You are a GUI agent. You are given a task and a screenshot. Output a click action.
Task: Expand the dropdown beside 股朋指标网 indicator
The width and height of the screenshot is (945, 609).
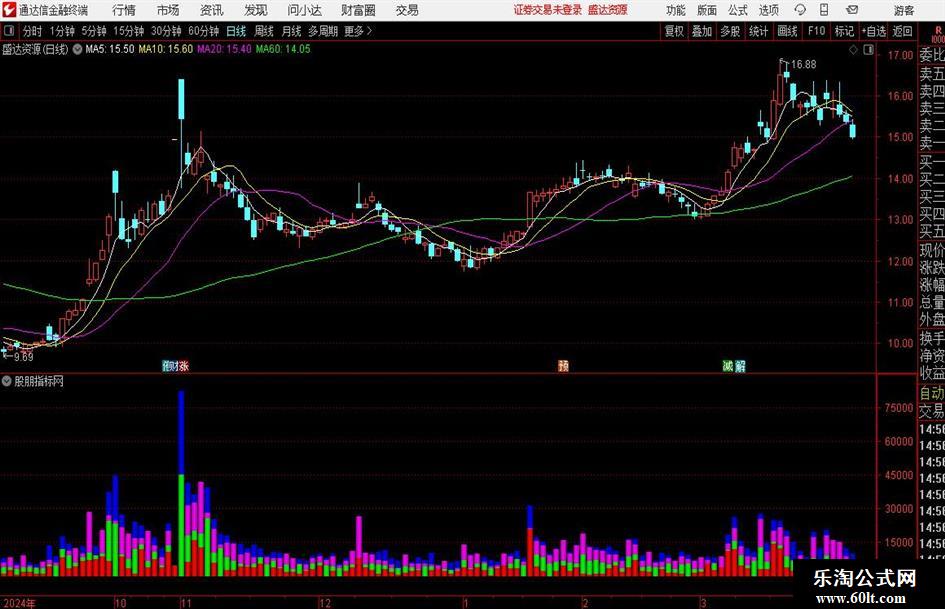coord(7,381)
